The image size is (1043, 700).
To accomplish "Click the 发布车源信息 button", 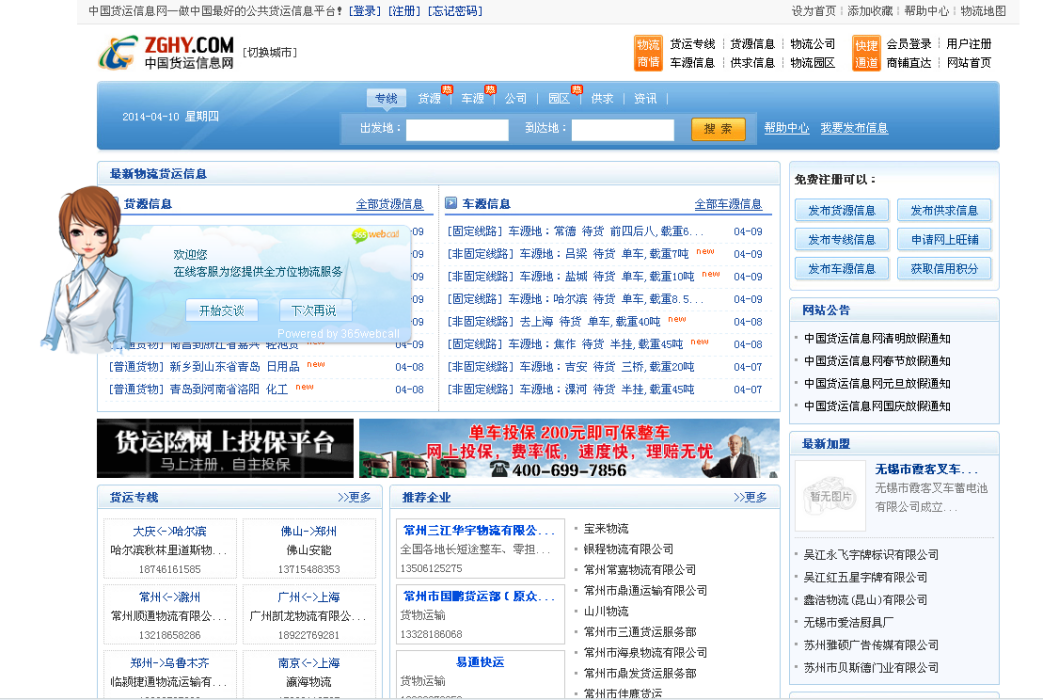I will (x=841, y=269).
